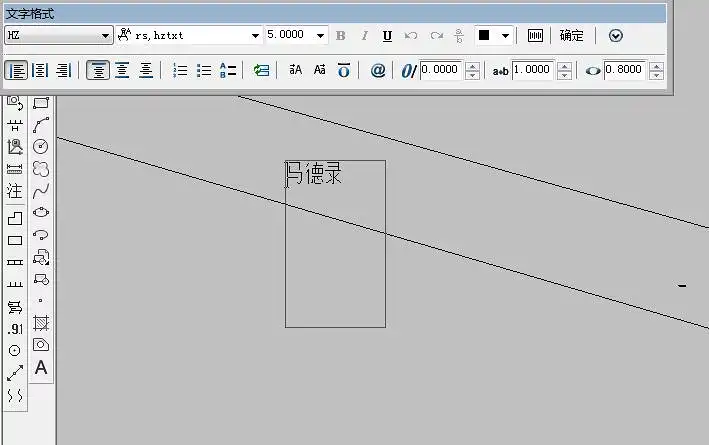This screenshot has height=445, width=709.
Task: Toggle underline text formatting
Action: pyautogui.click(x=387, y=36)
